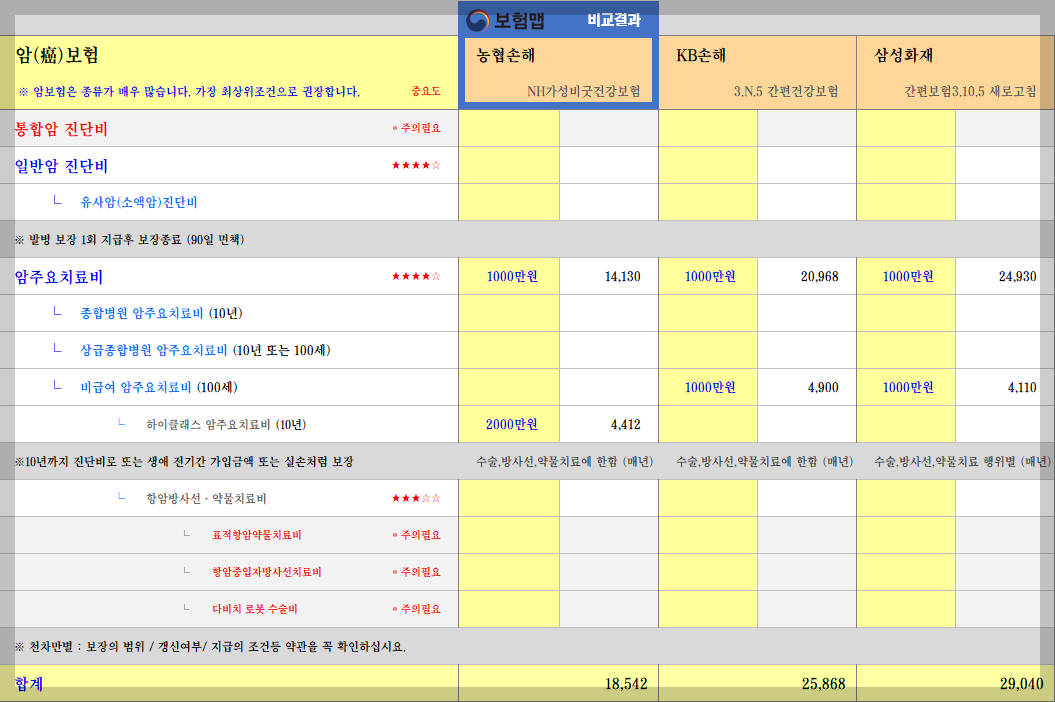Select the 암(癌)보험 title cell
This screenshot has height=702, width=1055.
tap(57, 55)
